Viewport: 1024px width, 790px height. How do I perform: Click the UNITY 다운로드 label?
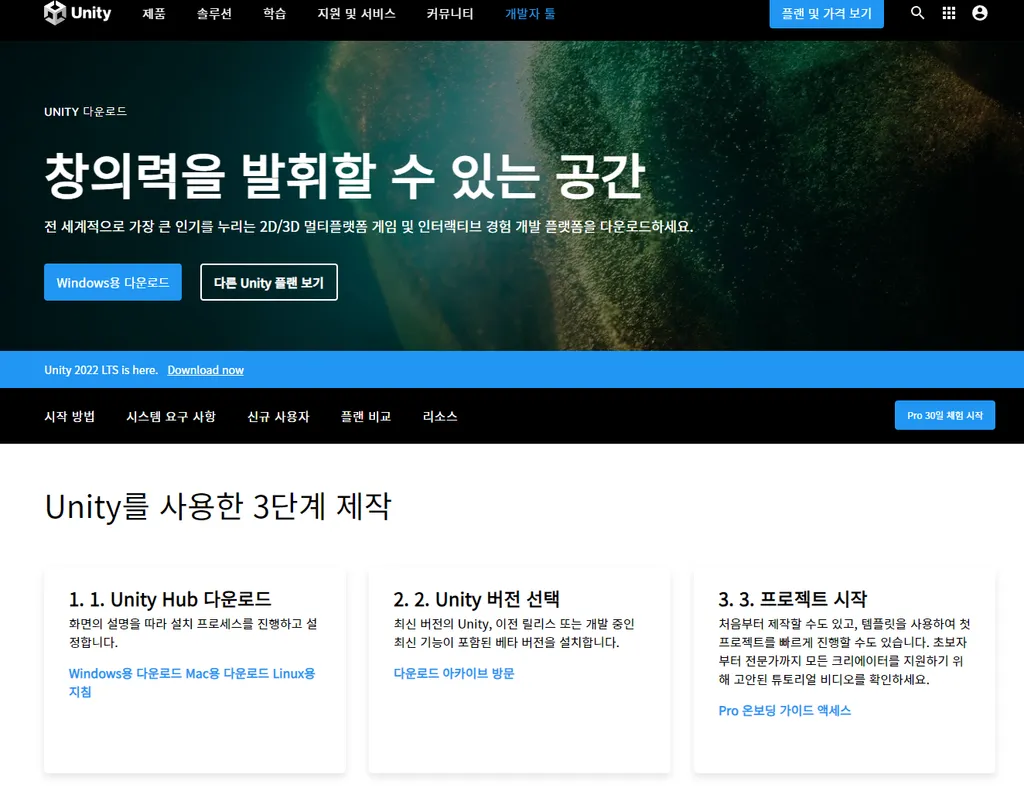click(85, 112)
